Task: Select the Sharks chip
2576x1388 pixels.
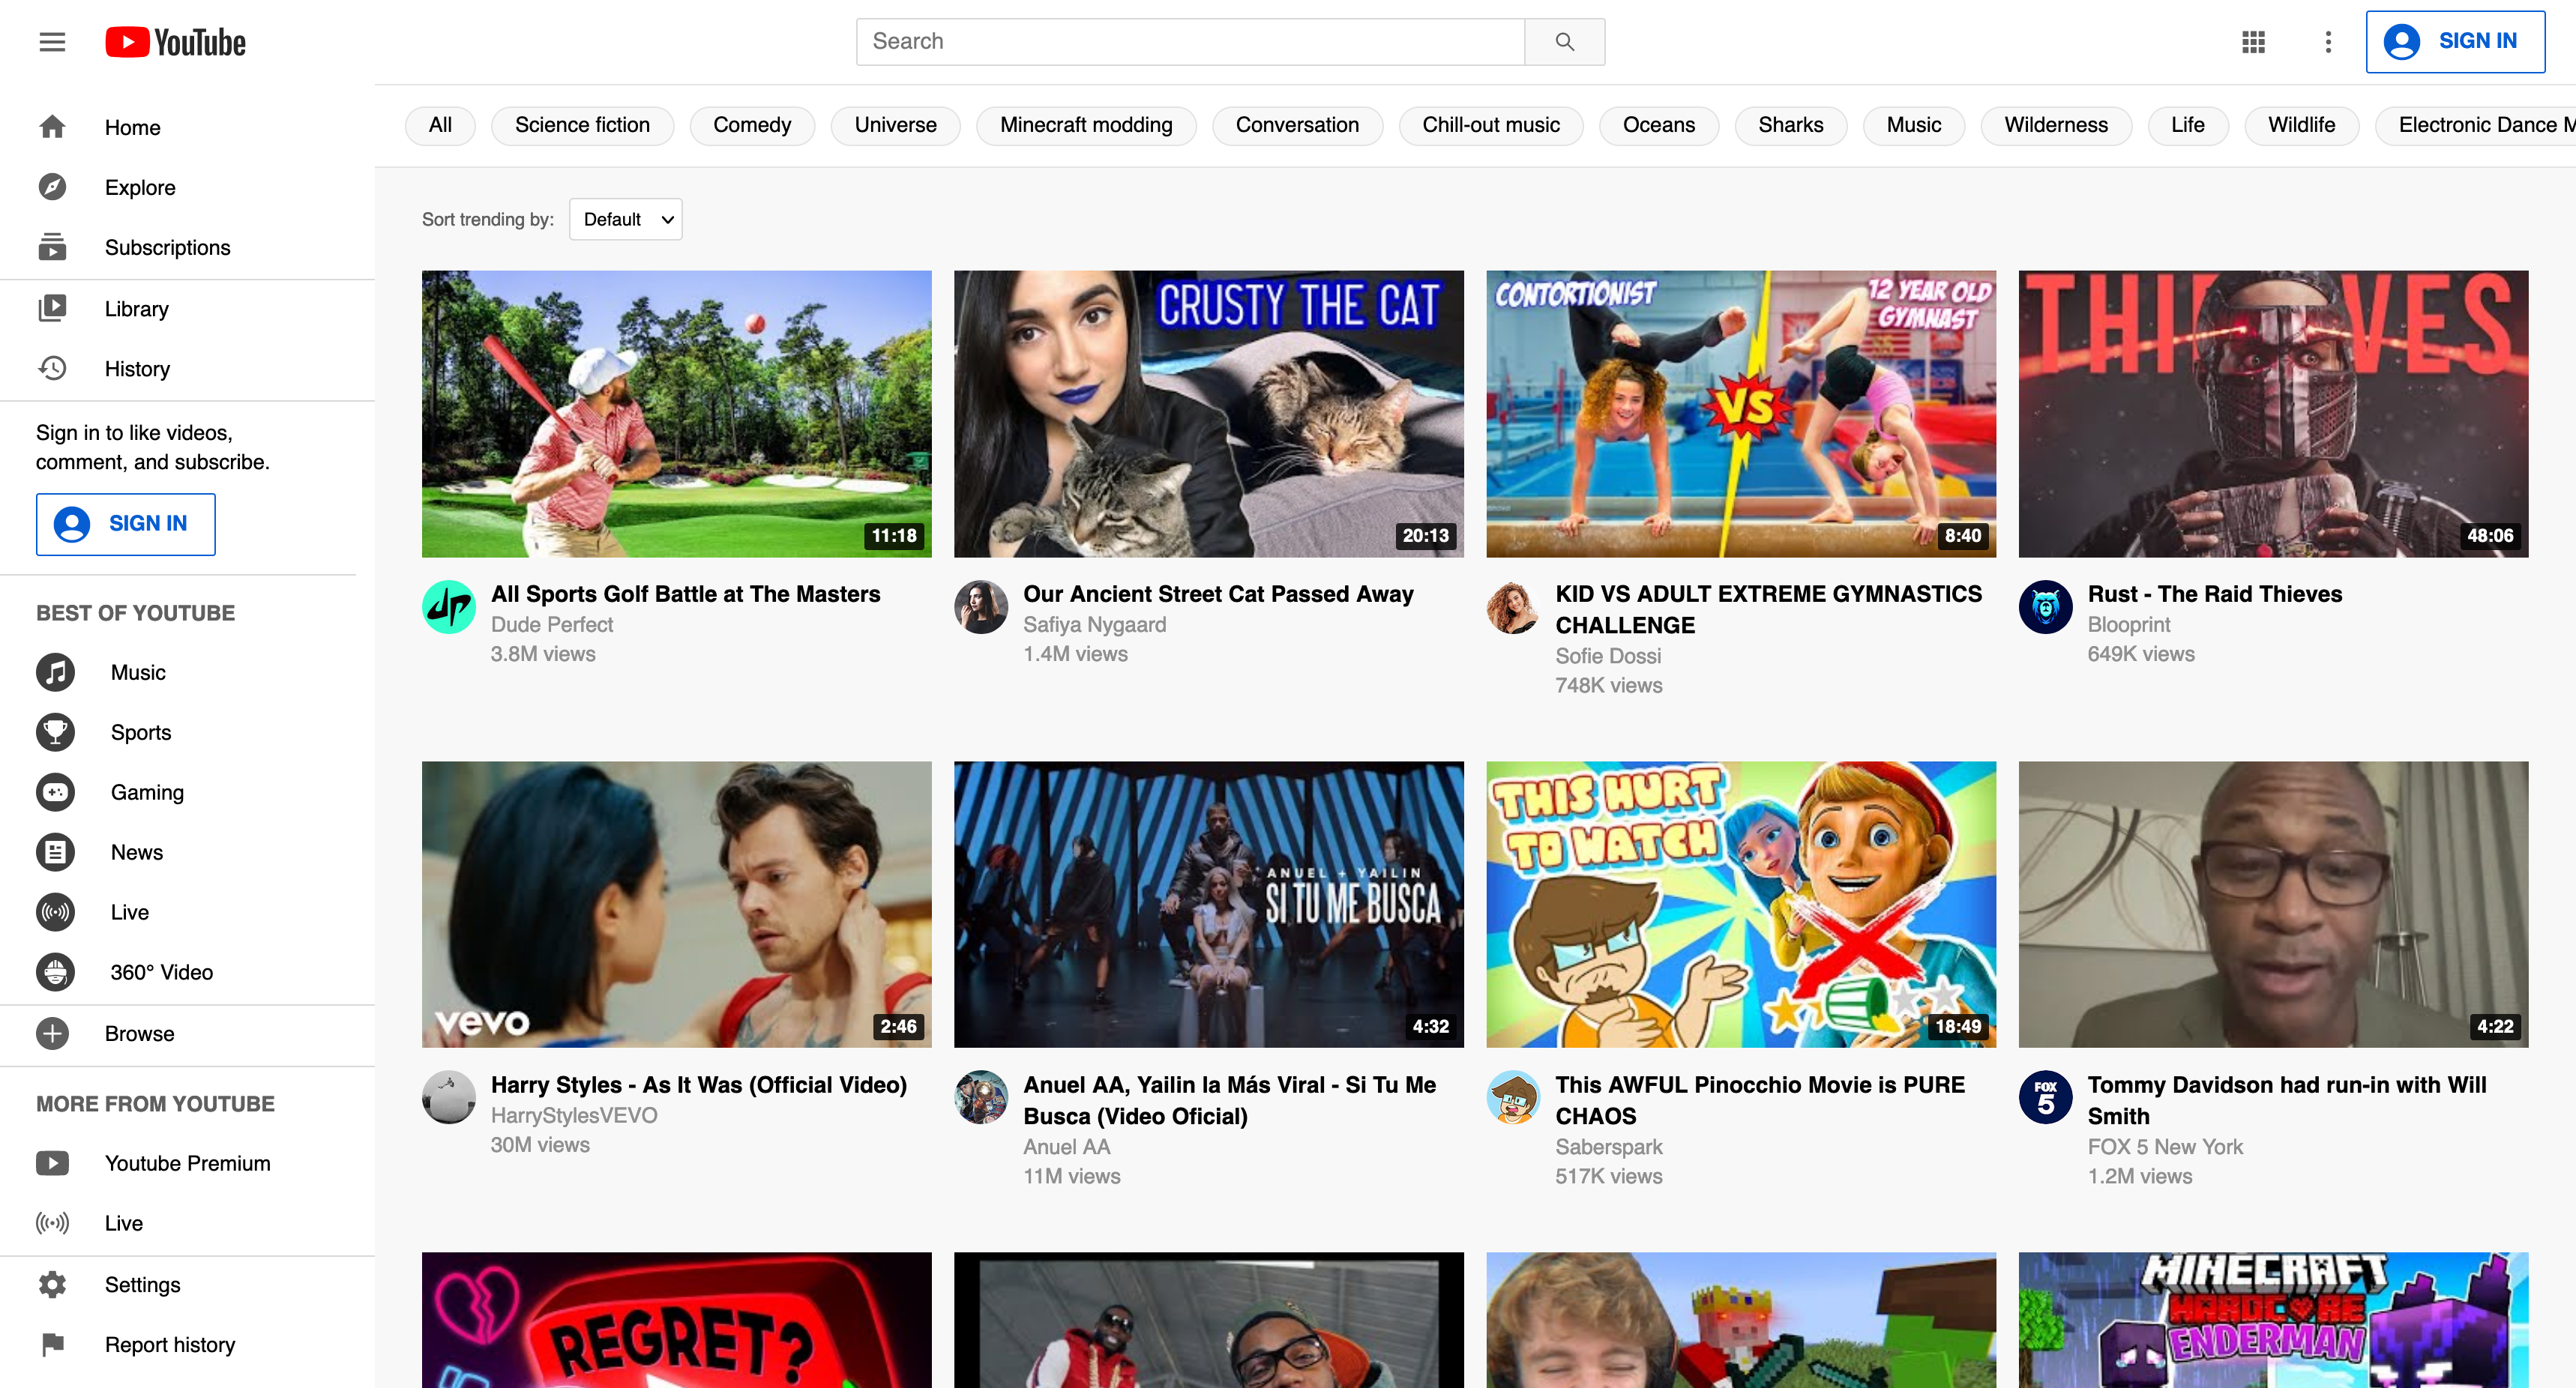Action: (1791, 125)
